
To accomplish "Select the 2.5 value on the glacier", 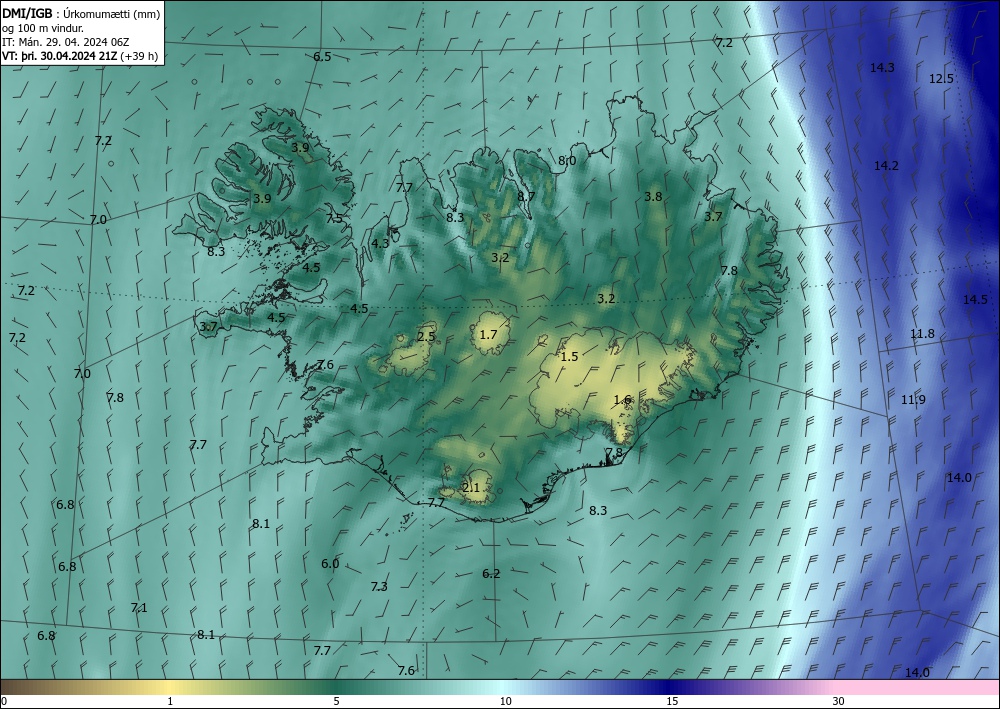I will click(x=426, y=337).
